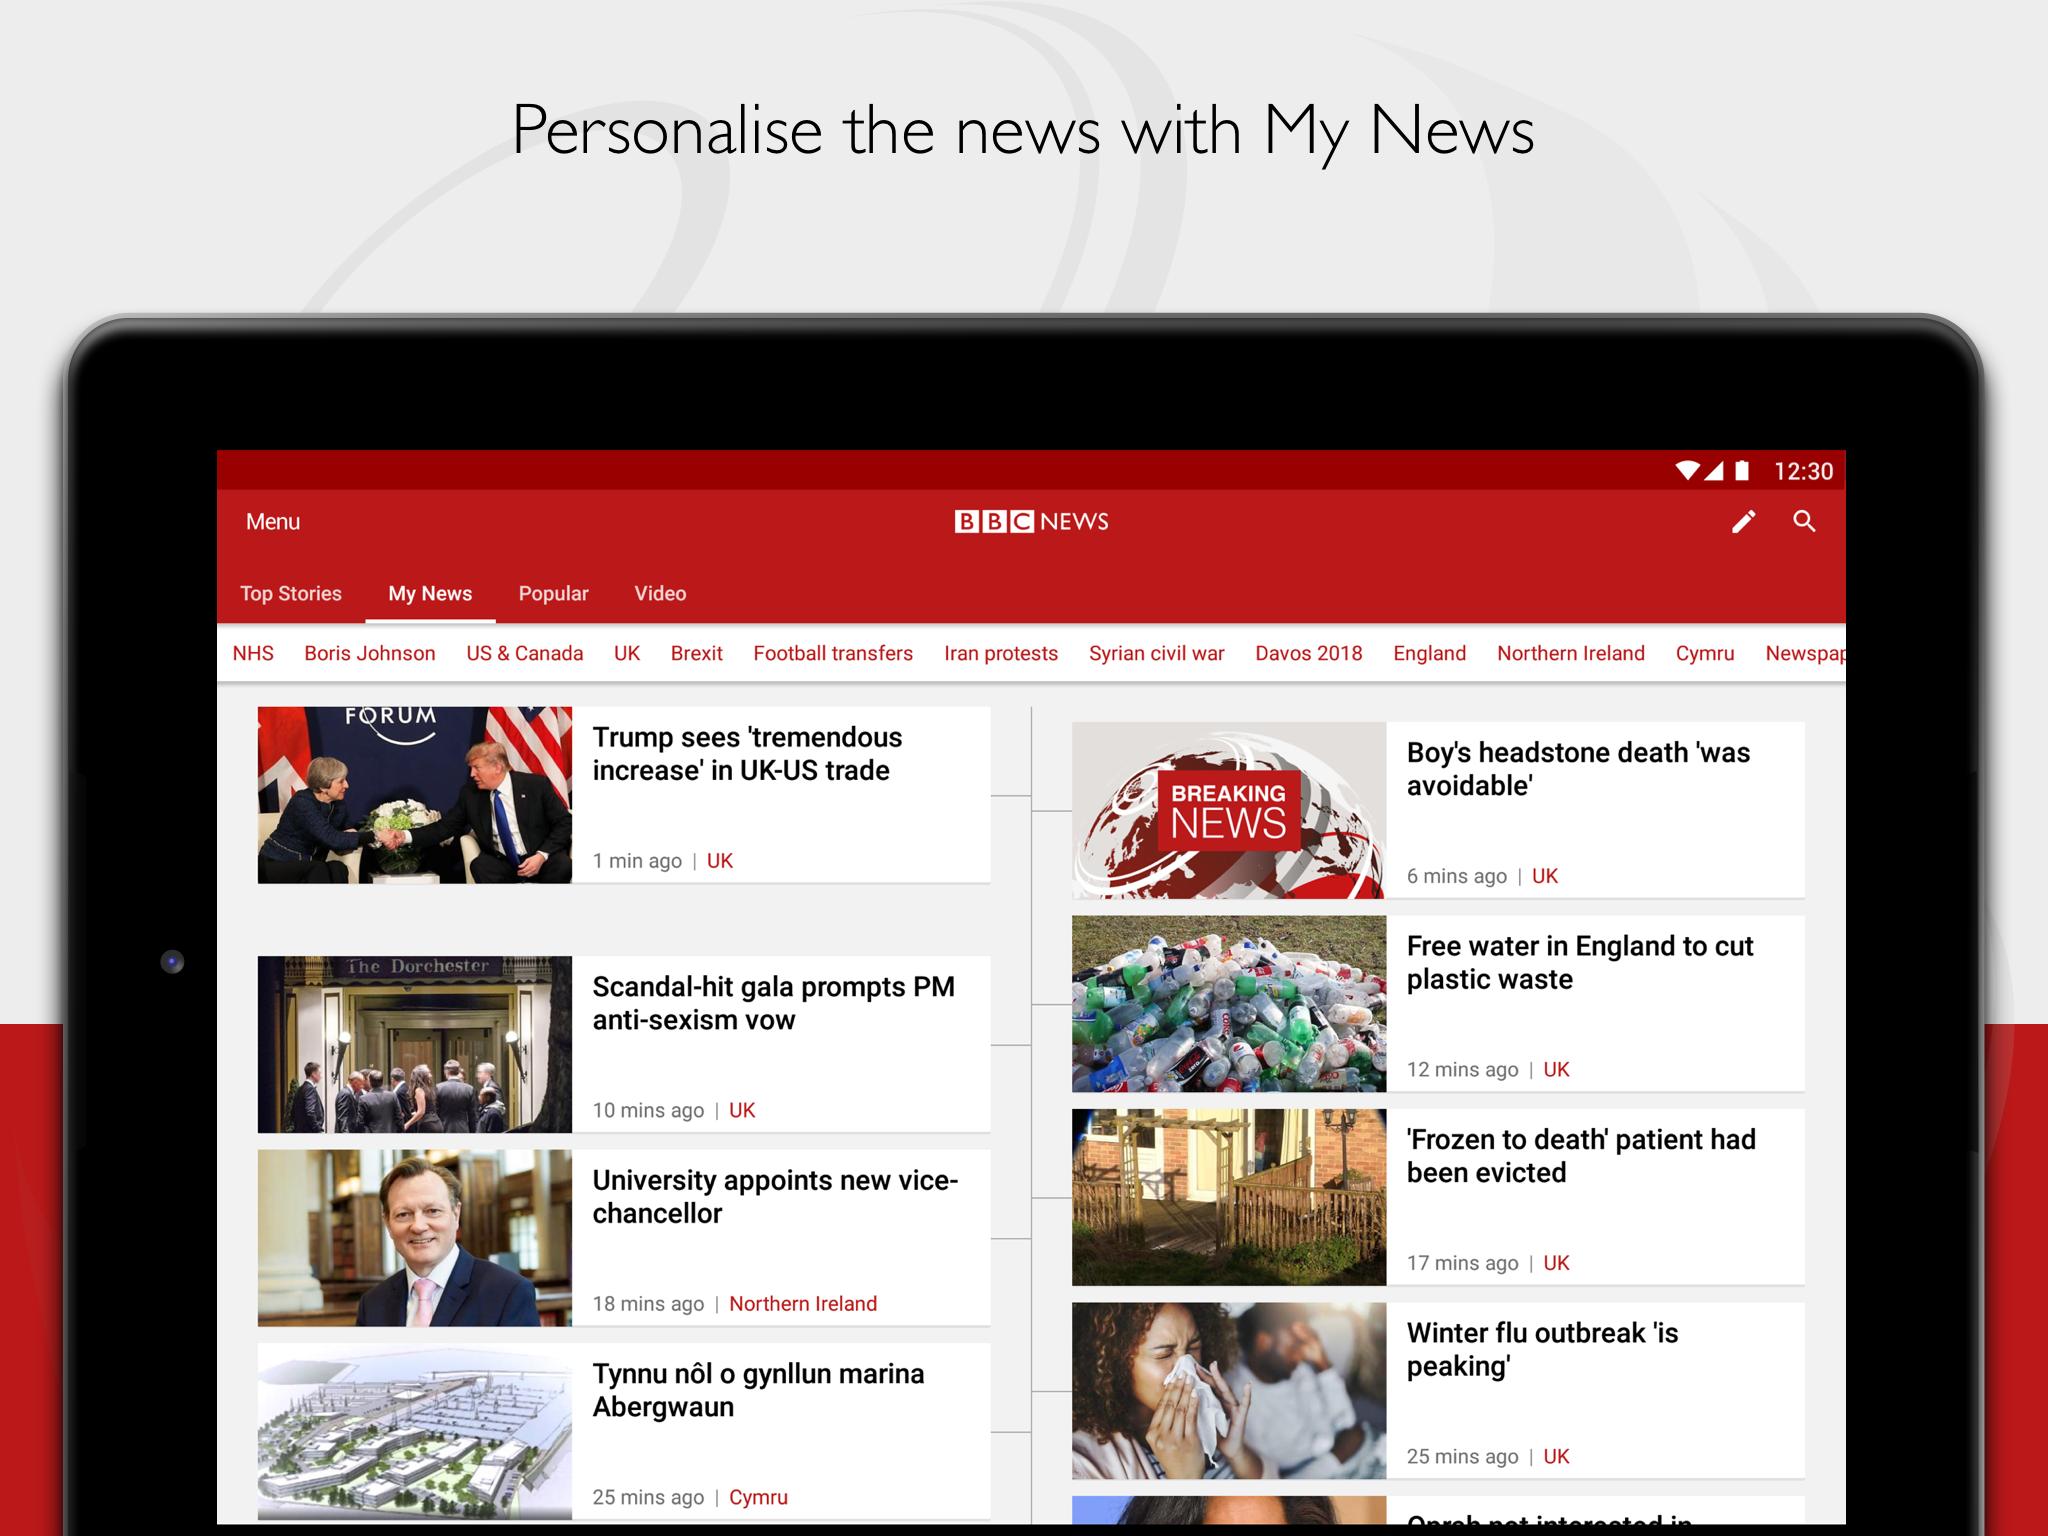
Task: Click the BBC News logo icon
Action: 1034,520
